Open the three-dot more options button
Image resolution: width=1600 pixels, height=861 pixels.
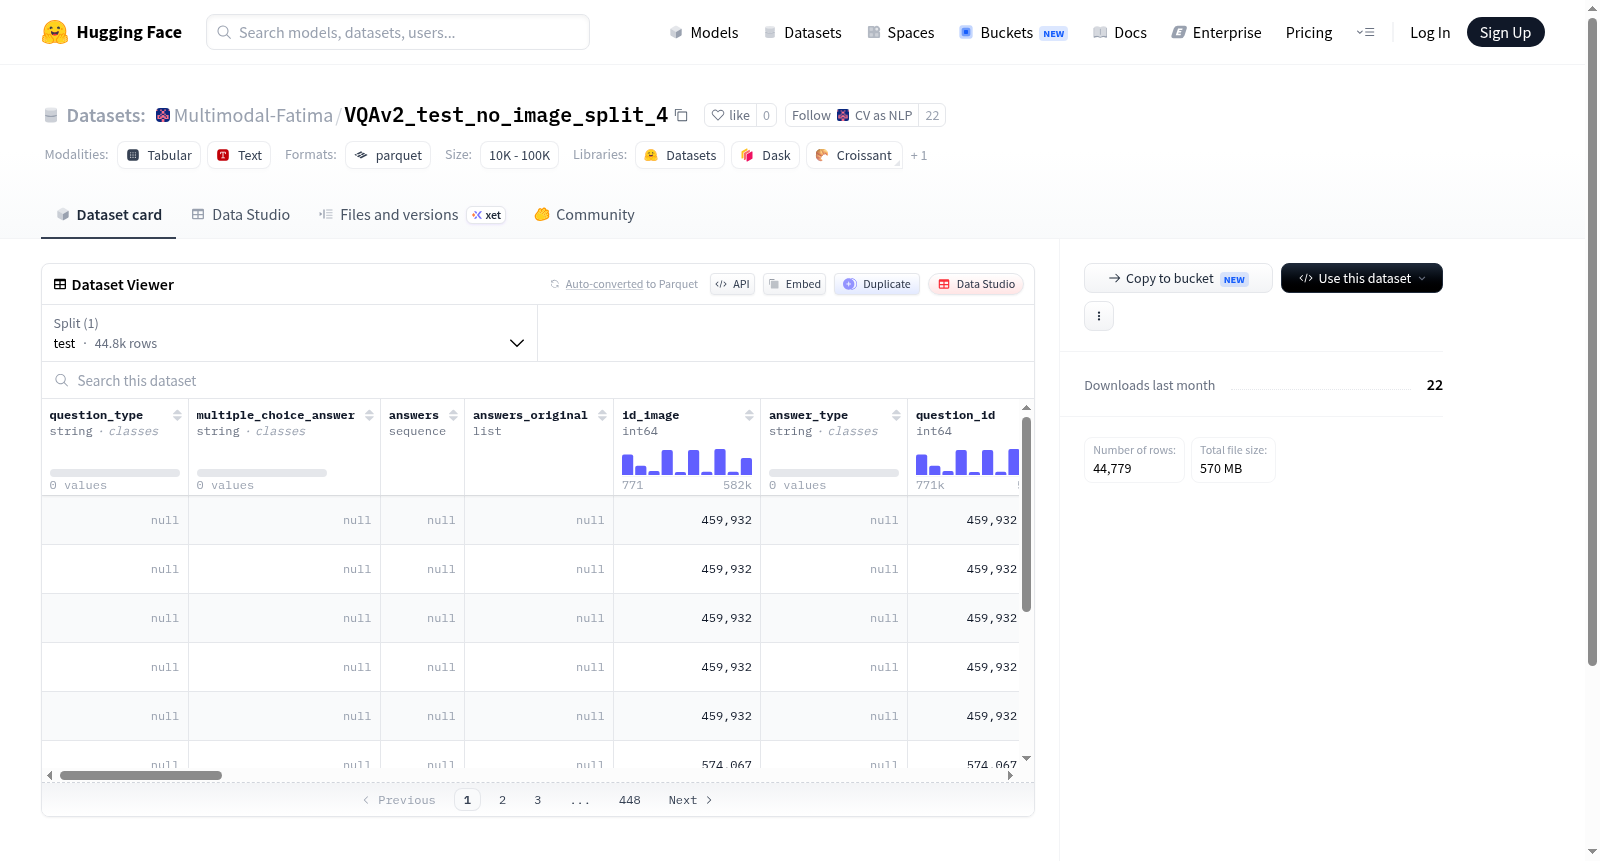1099,316
